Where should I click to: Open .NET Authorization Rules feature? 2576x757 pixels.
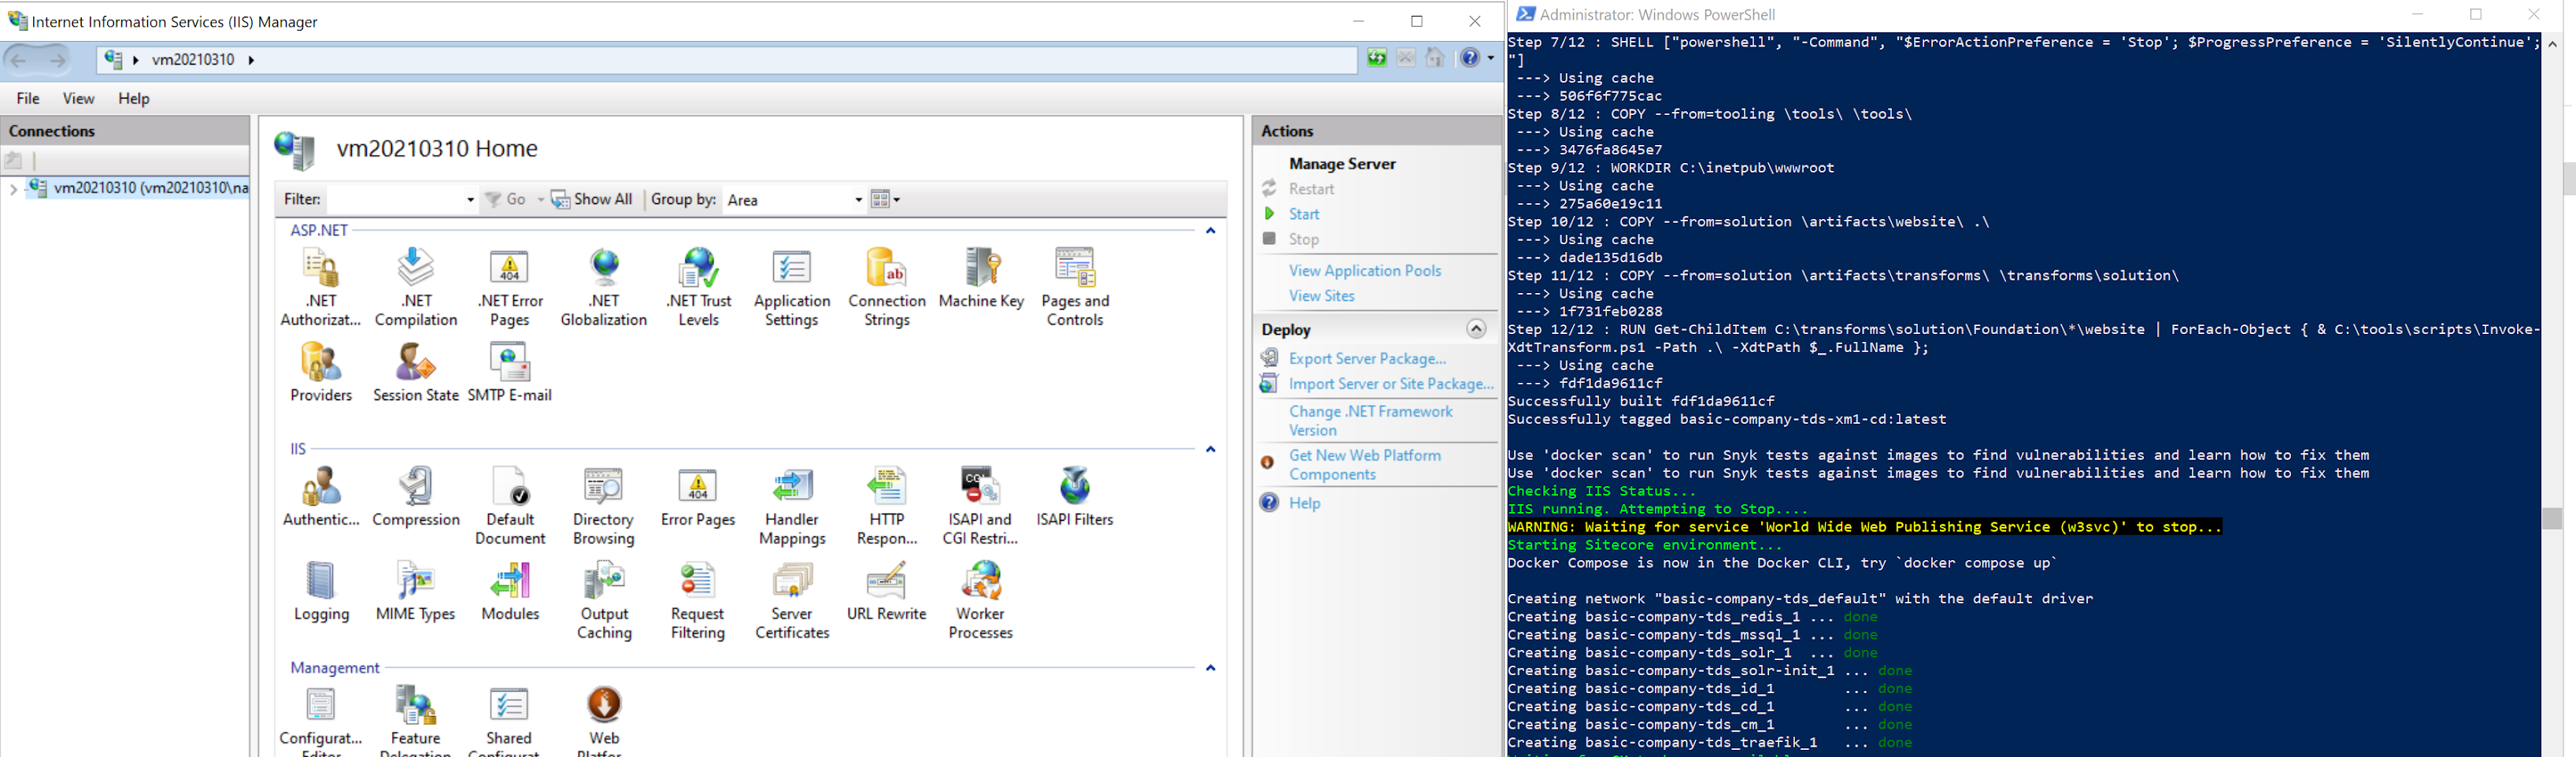coord(320,288)
